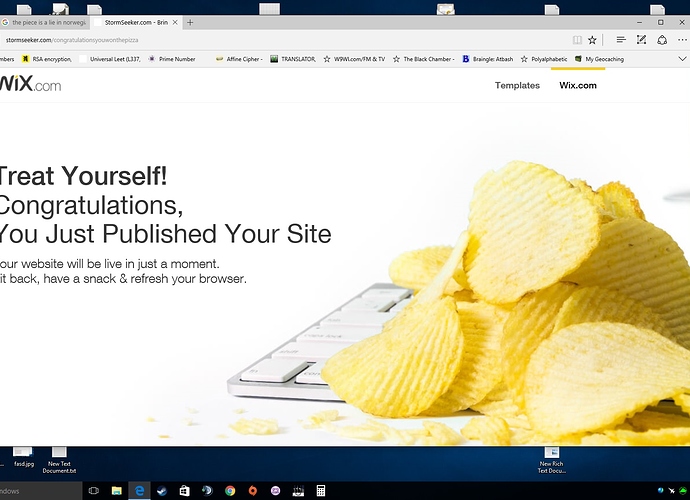Click the address bar URL field

(280, 40)
